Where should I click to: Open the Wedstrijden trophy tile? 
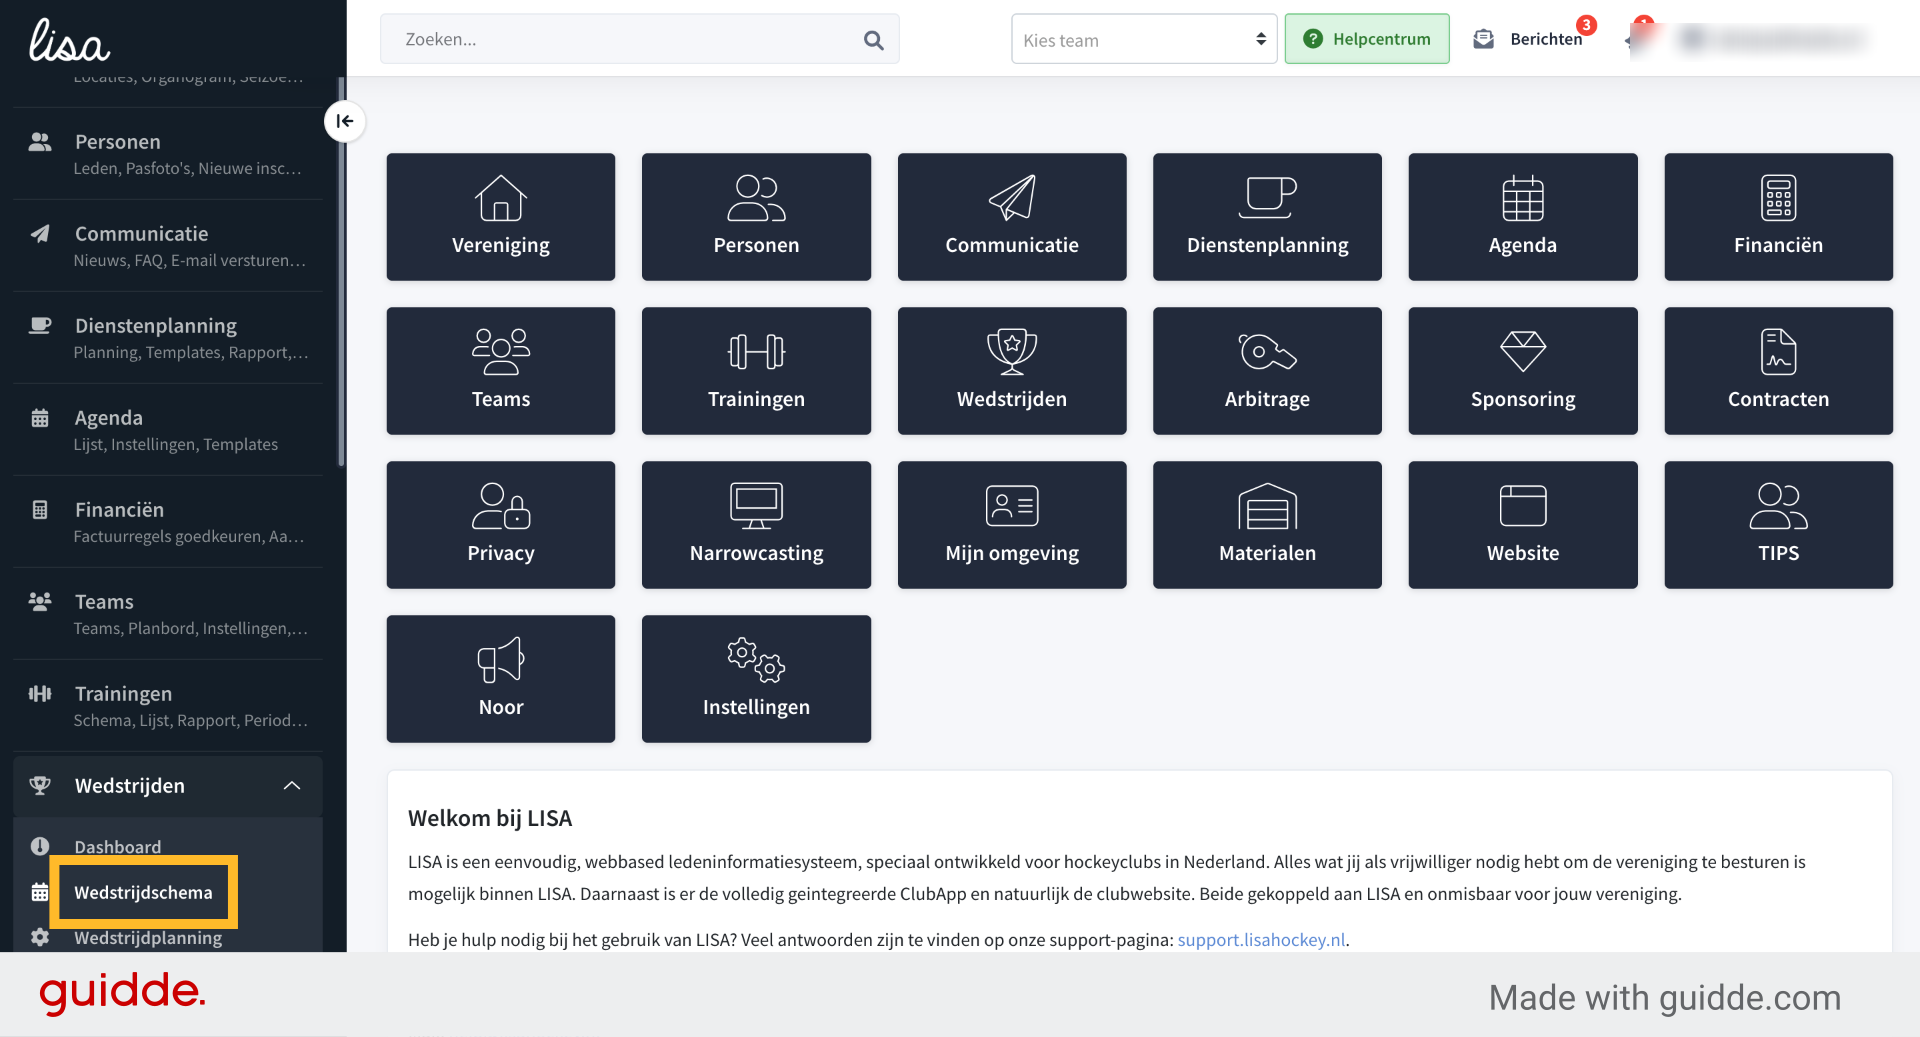tap(1012, 370)
